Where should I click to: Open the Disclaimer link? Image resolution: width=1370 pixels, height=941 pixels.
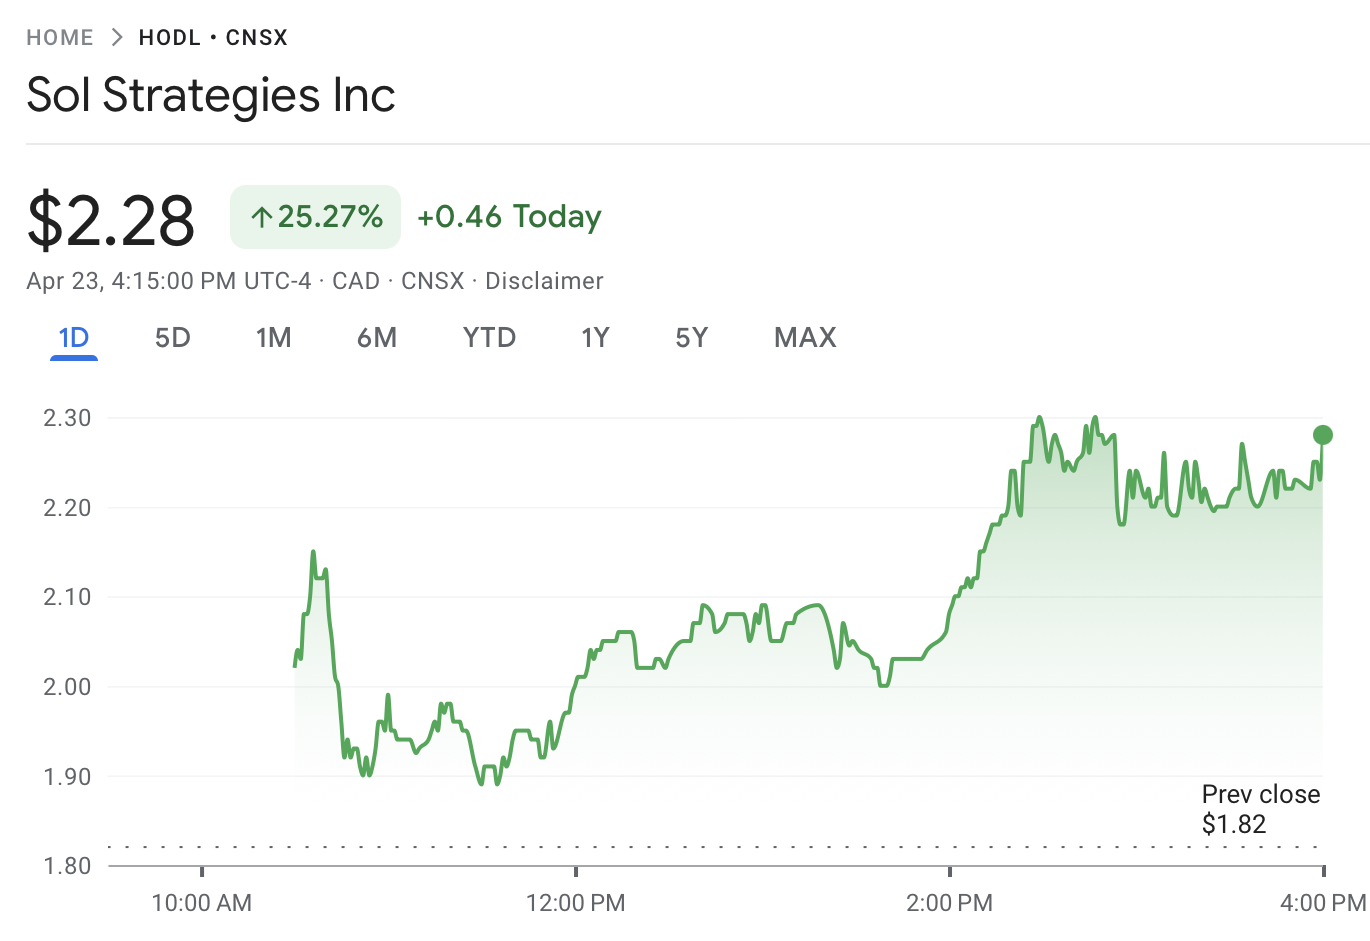pos(544,281)
